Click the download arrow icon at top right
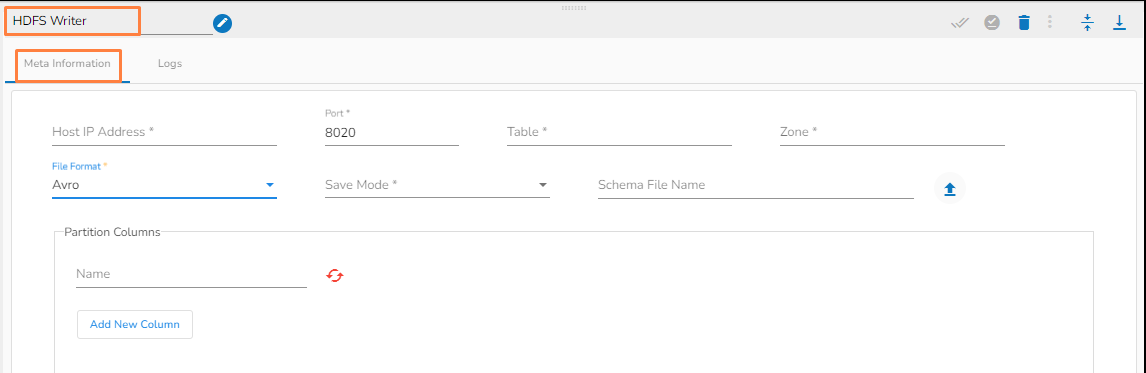This screenshot has width=1146, height=373. (1119, 23)
